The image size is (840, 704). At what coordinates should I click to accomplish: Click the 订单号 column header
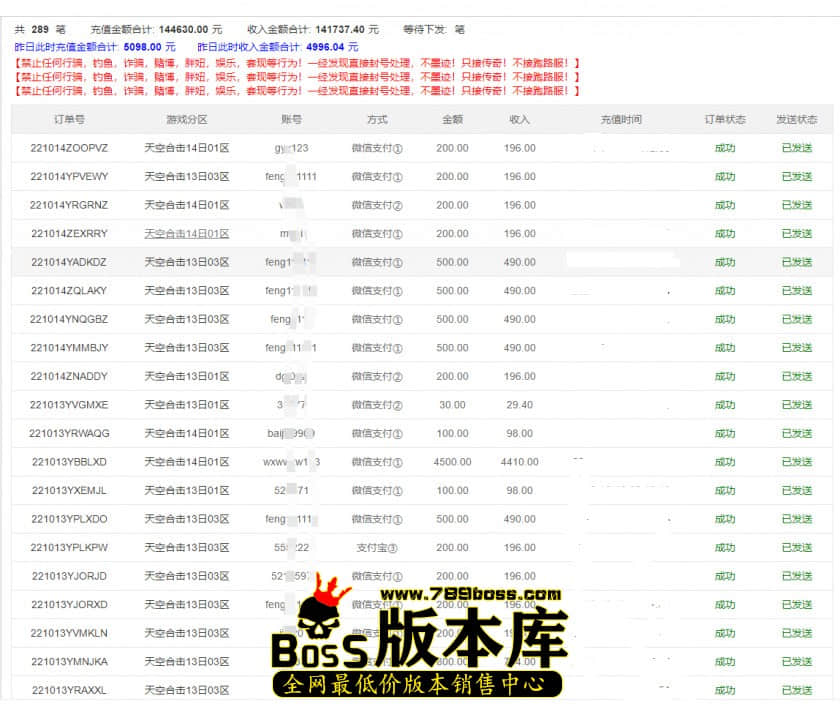(x=69, y=119)
